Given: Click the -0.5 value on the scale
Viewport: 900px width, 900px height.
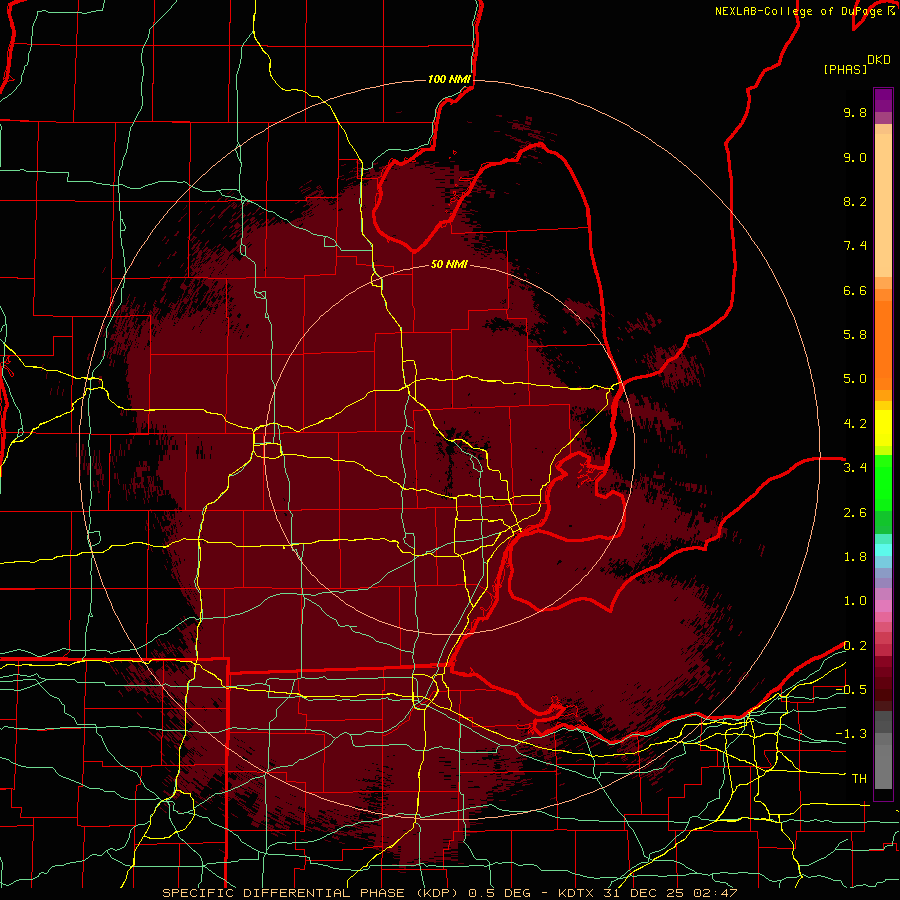Looking at the screenshot, I should [x=851, y=690].
